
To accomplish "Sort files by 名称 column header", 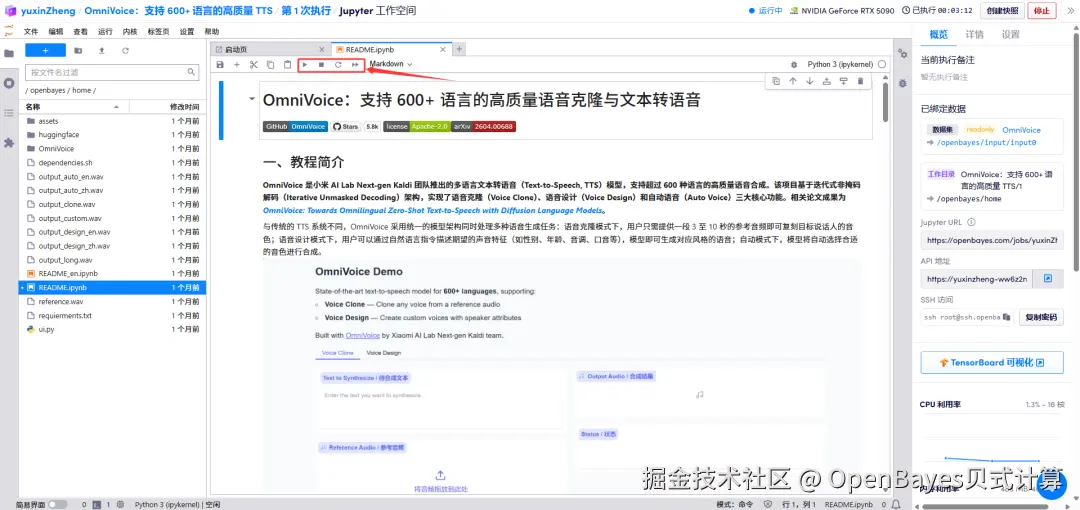I will tap(75, 107).
